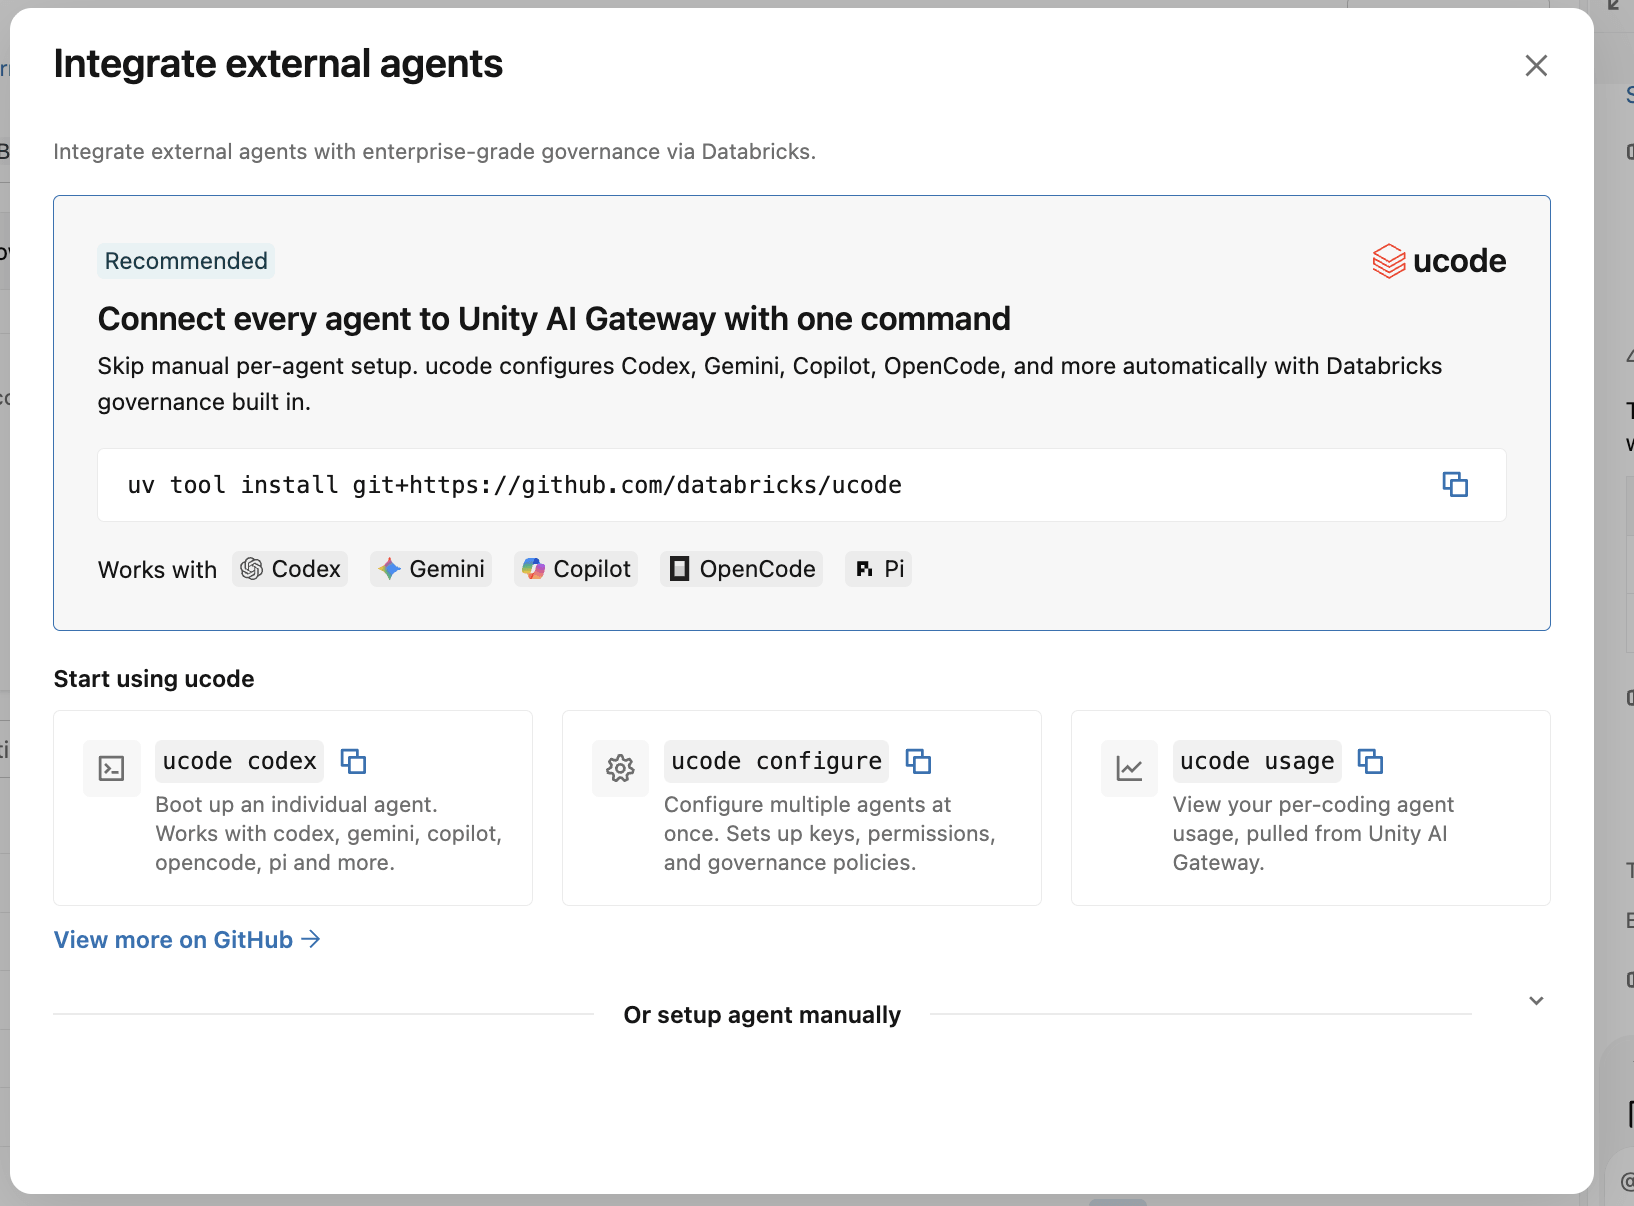Viewport: 1634px width, 1206px height.
Task: Click the Recommended tag
Action: coord(186,261)
